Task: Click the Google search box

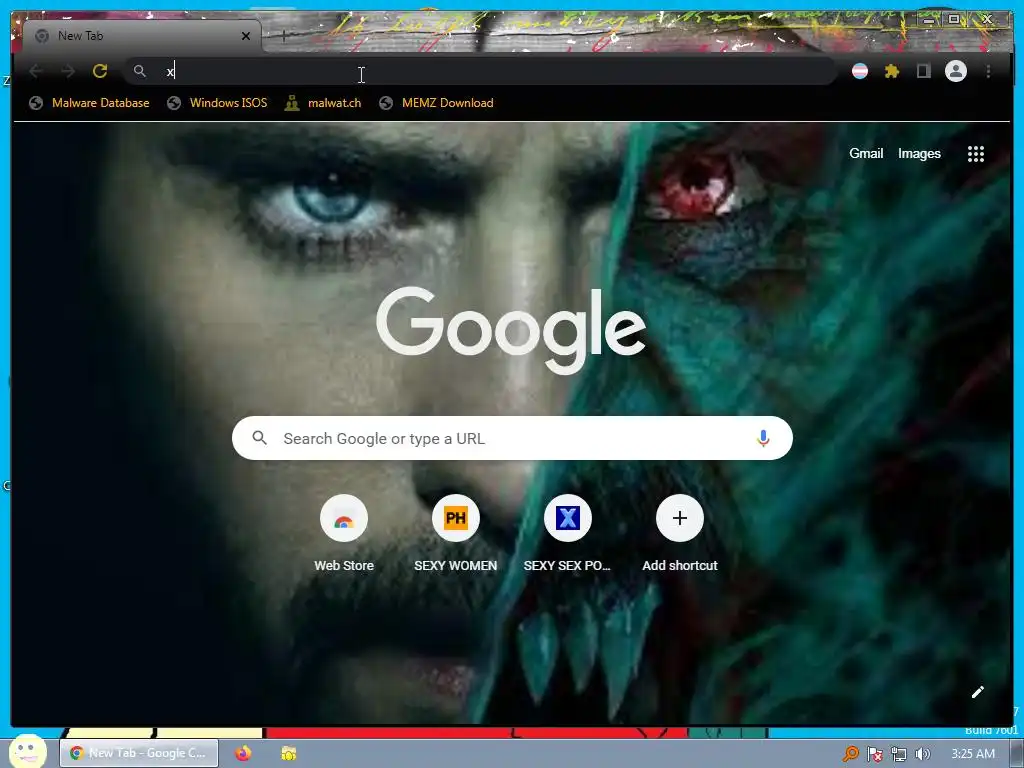Action: pos(512,438)
